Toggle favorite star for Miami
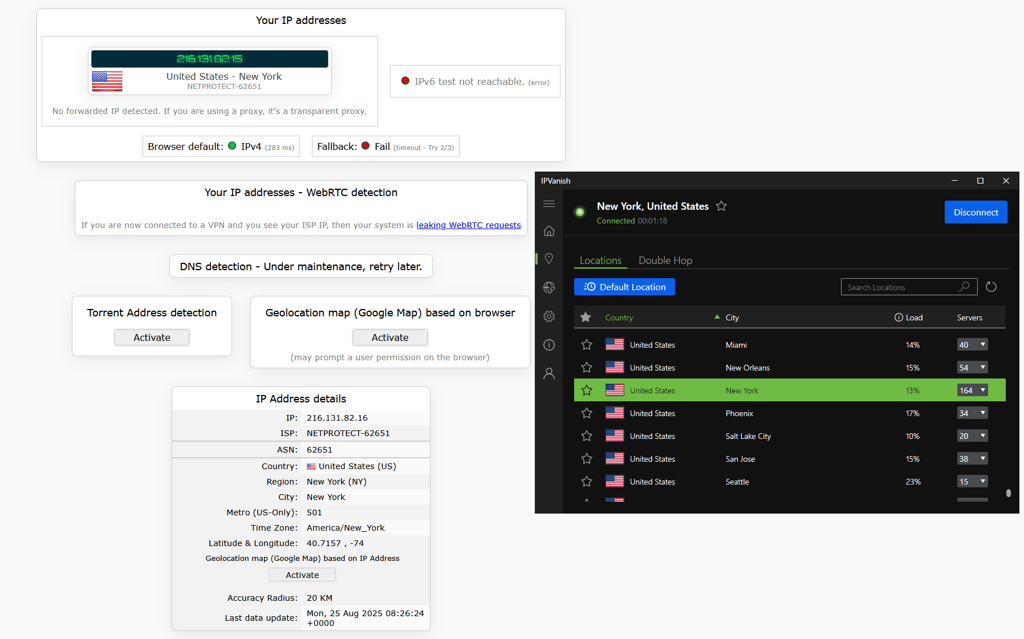Image resolution: width=1024 pixels, height=639 pixels. tap(586, 344)
